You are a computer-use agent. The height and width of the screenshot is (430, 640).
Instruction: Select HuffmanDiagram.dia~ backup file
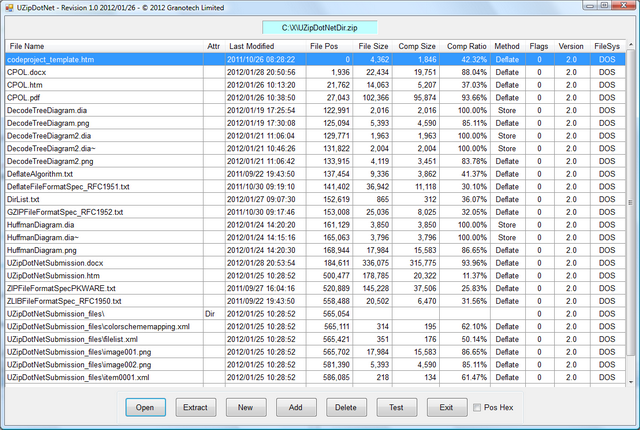pos(315,237)
